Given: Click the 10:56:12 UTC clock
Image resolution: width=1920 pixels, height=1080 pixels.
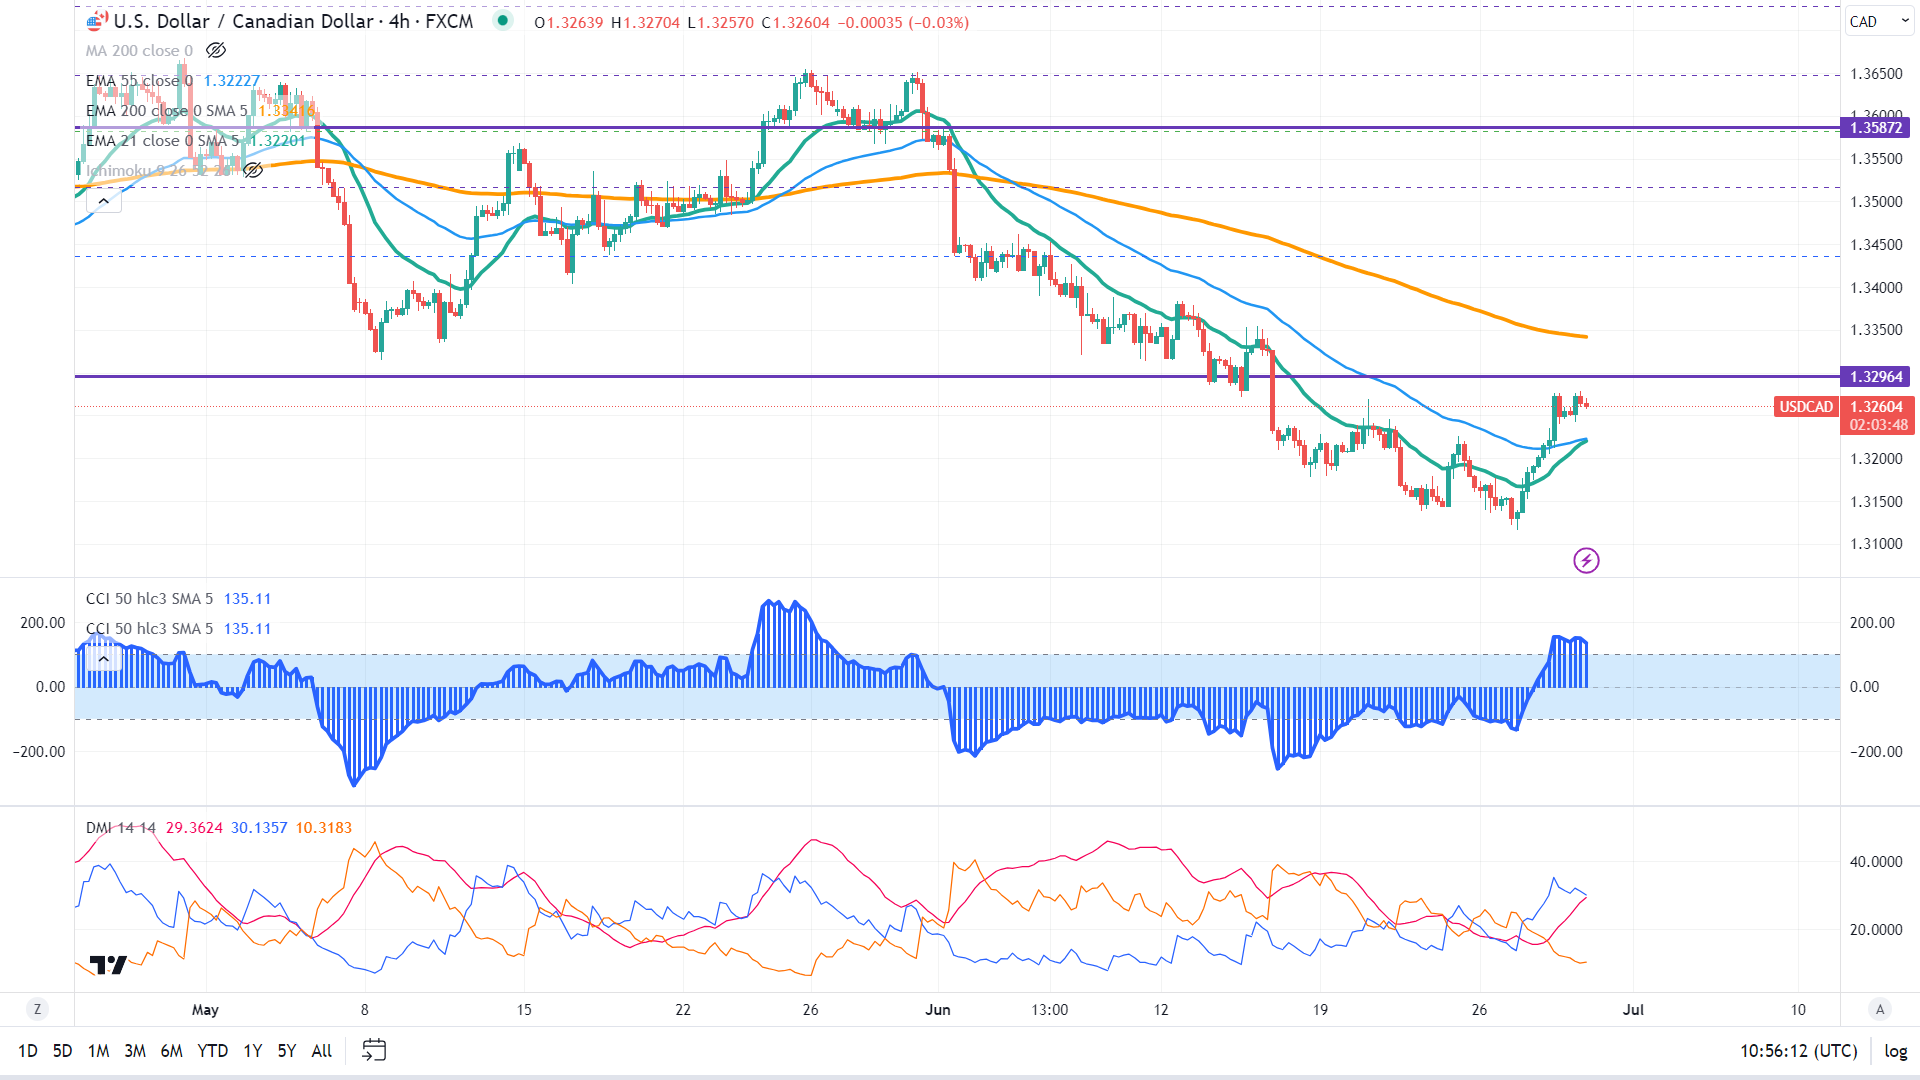Looking at the screenshot, I should coord(1798,1051).
